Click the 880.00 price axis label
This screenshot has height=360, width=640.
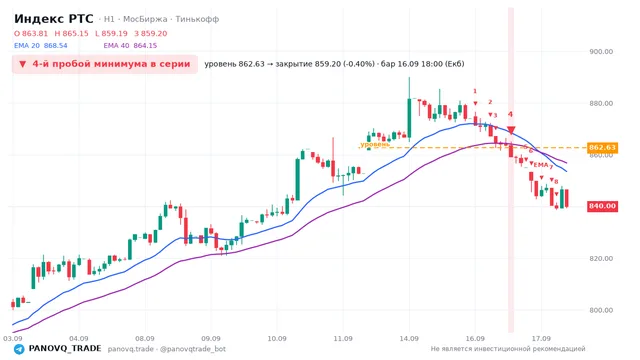601,103
